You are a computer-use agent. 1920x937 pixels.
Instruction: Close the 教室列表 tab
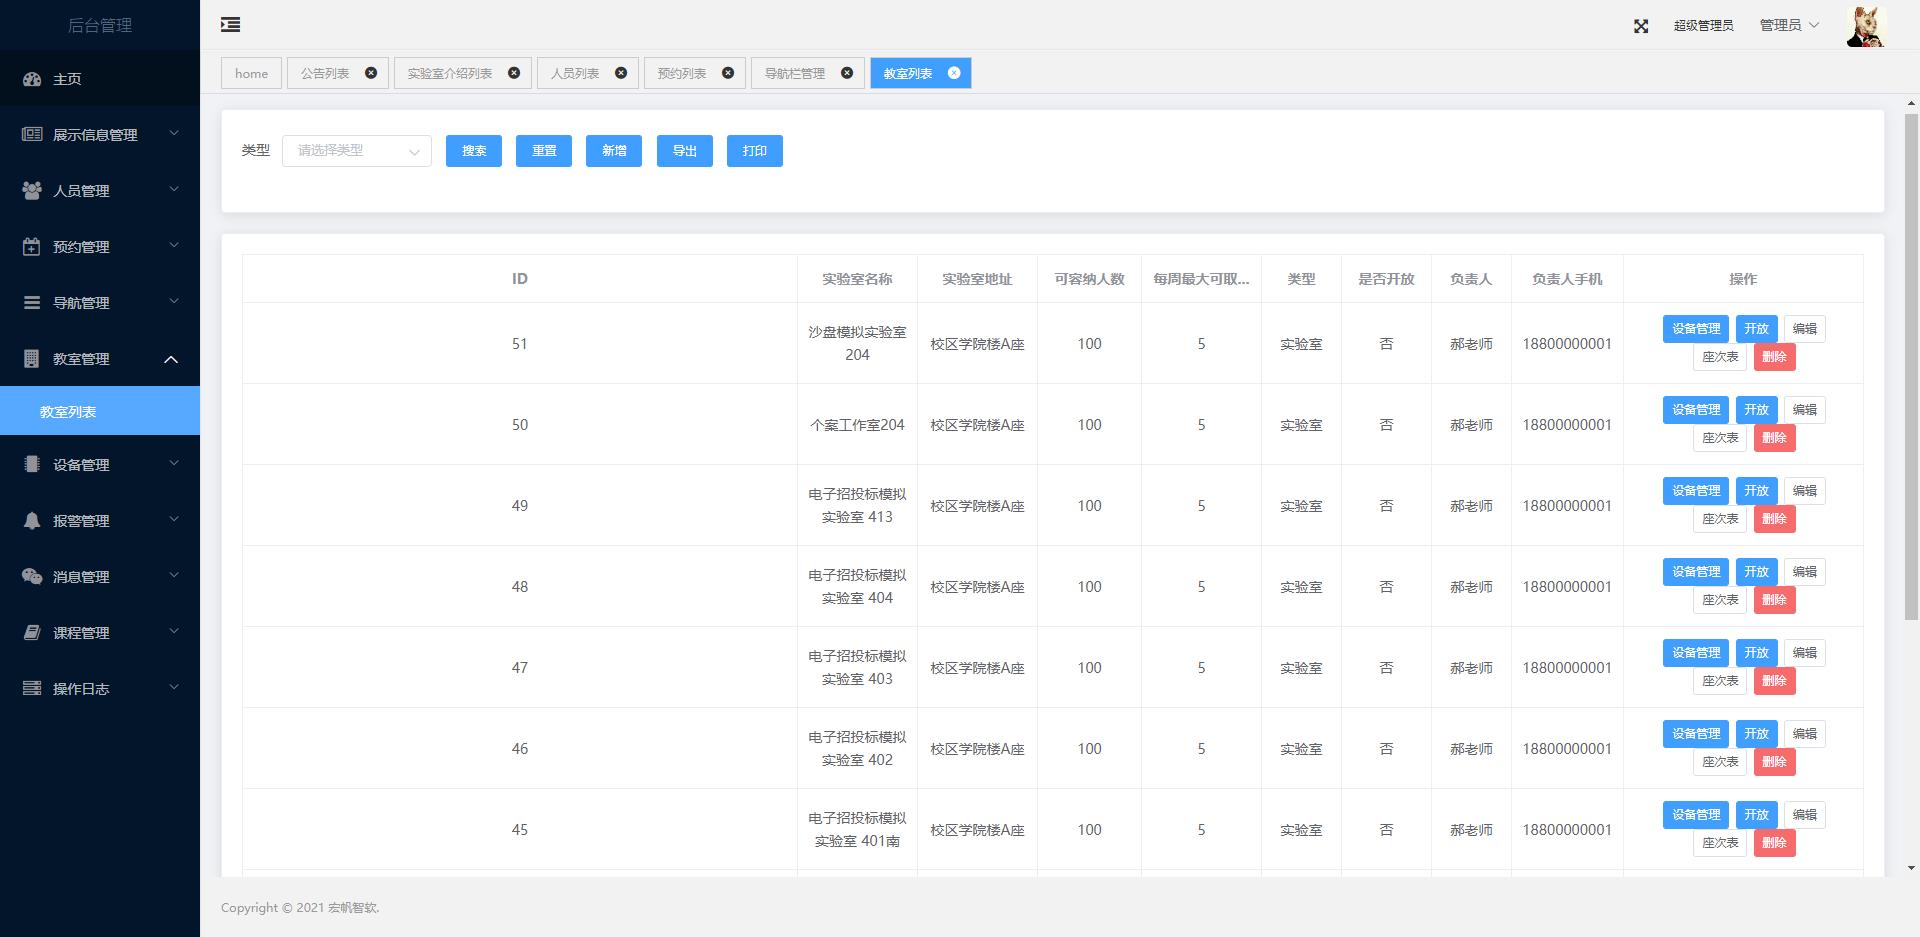(954, 73)
